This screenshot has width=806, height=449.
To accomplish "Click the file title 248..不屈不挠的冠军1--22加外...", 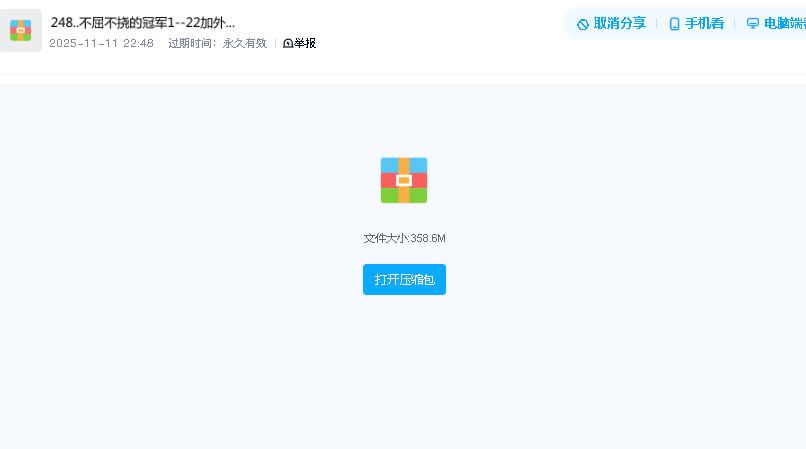I will pyautogui.click(x=143, y=23).
